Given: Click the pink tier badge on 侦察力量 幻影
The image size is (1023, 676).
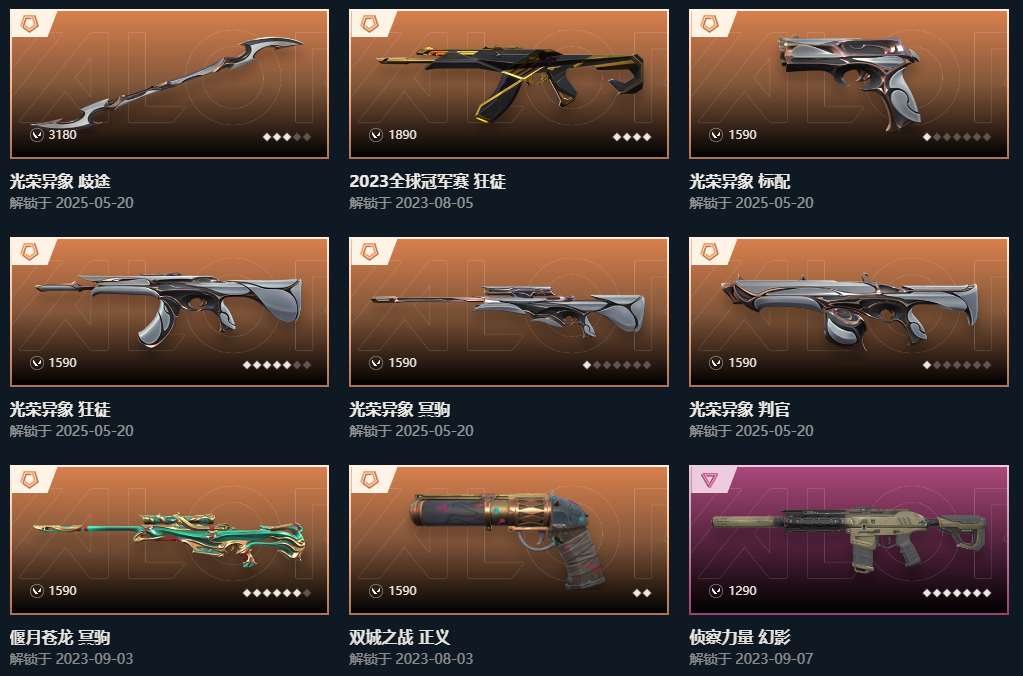Looking at the screenshot, I should click(x=710, y=480).
